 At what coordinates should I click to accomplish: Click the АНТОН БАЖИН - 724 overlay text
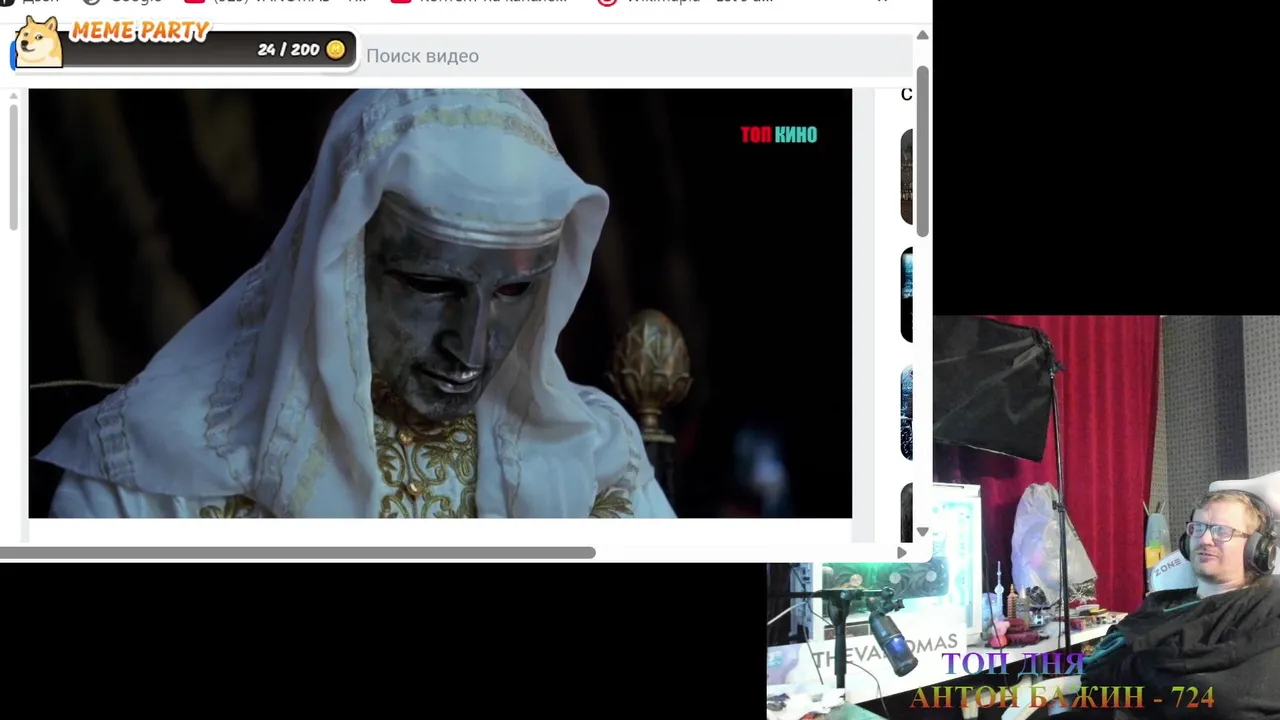click(1062, 697)
